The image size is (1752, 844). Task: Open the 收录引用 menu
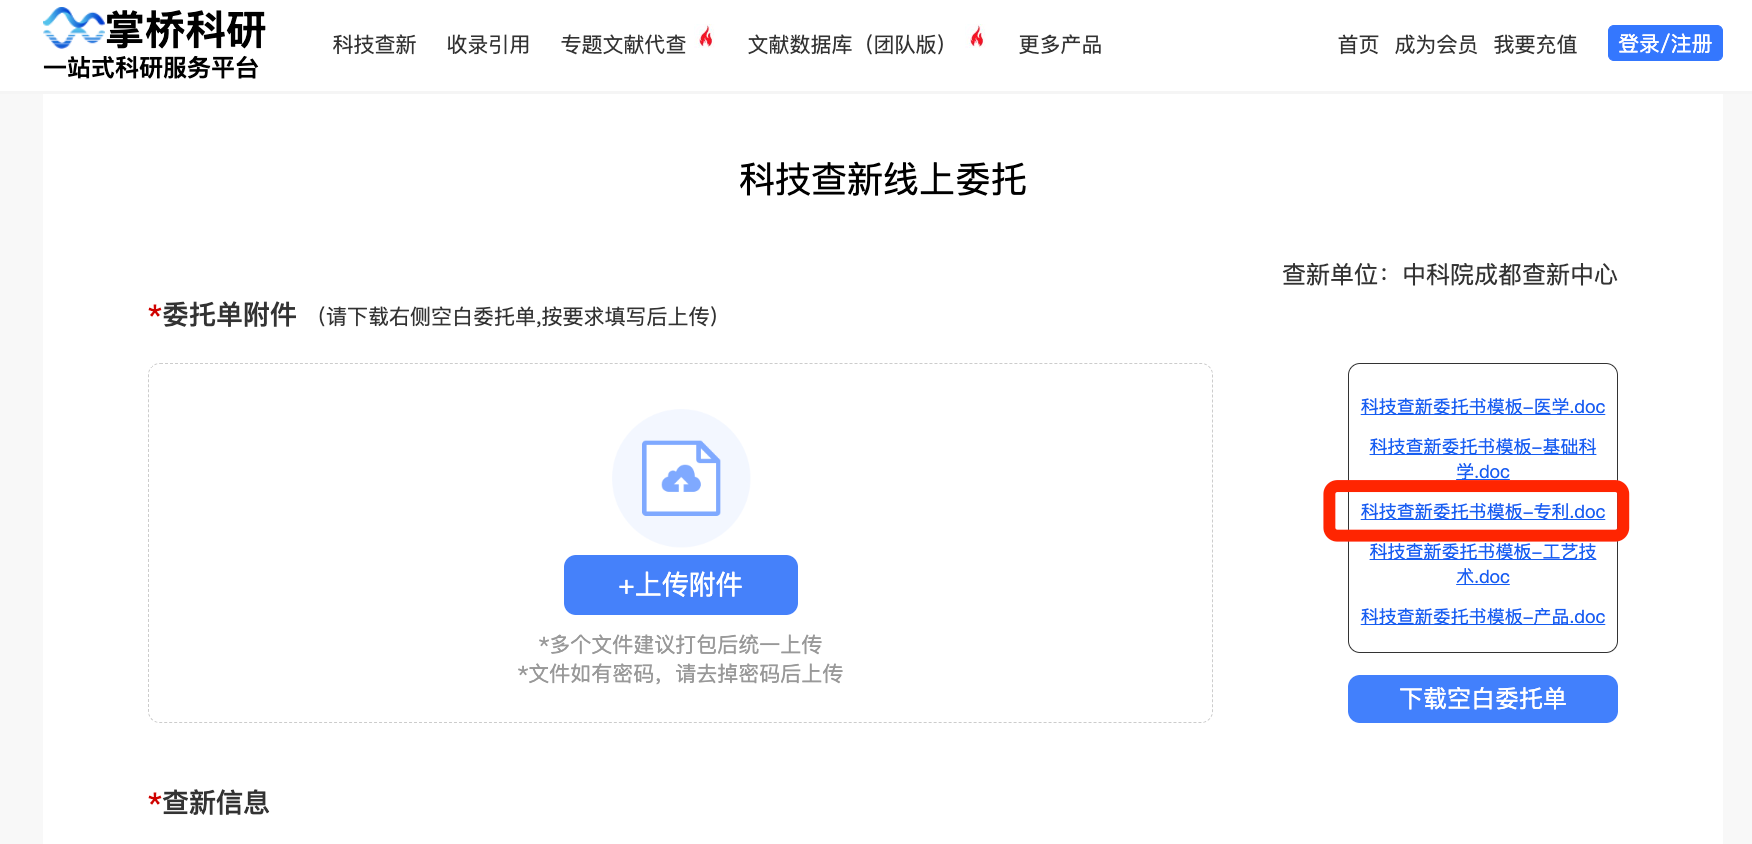[x=488, y=45]
